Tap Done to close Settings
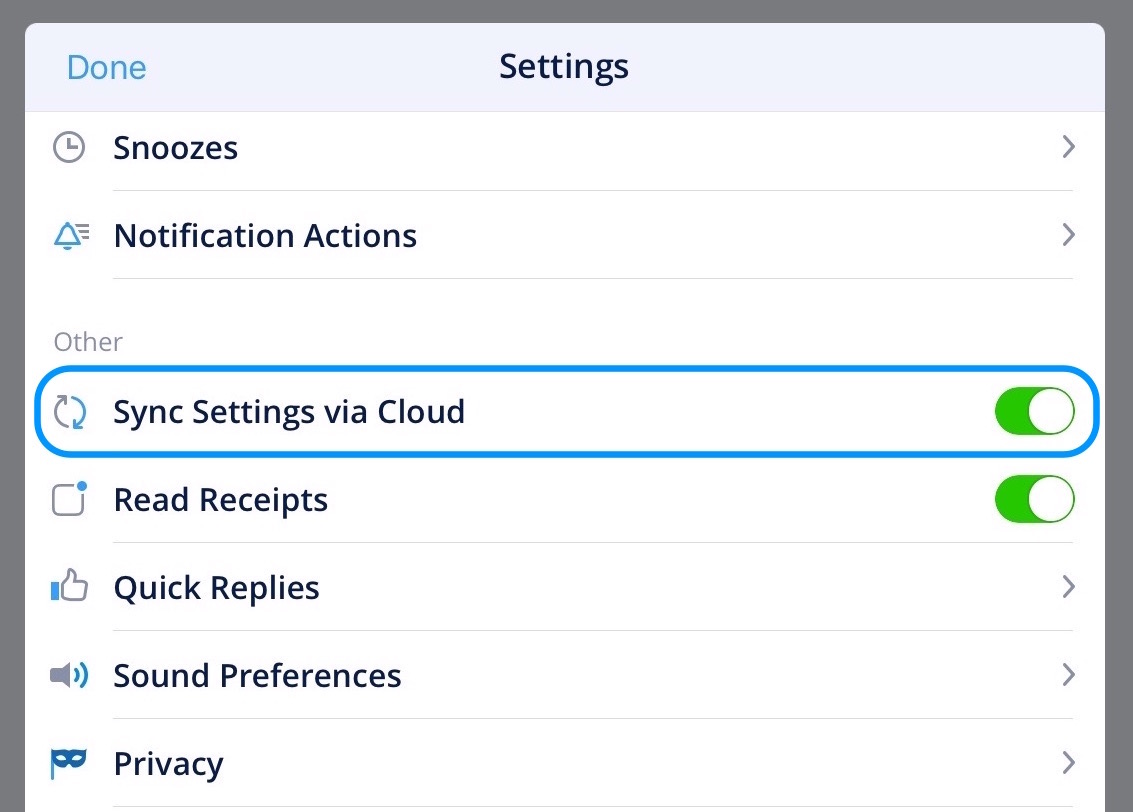This screenshot has height=812, width=1133. (x=106, y=68)
